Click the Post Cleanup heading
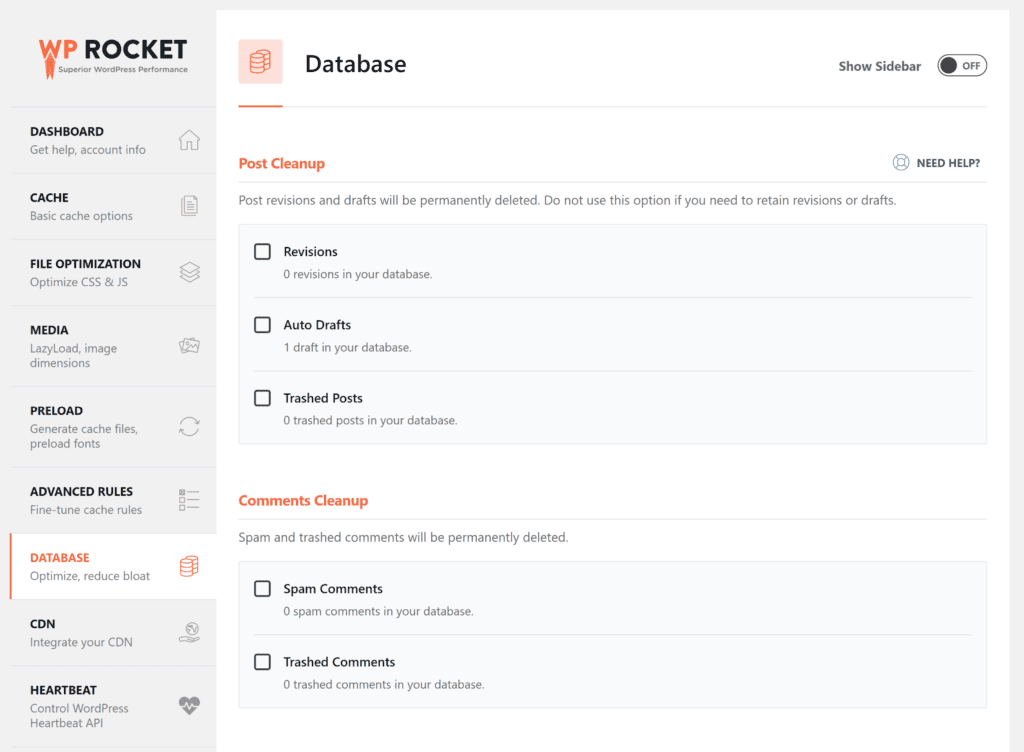Image resolution: width=1024 pixels, height=752 pixels. coord(281,163)
